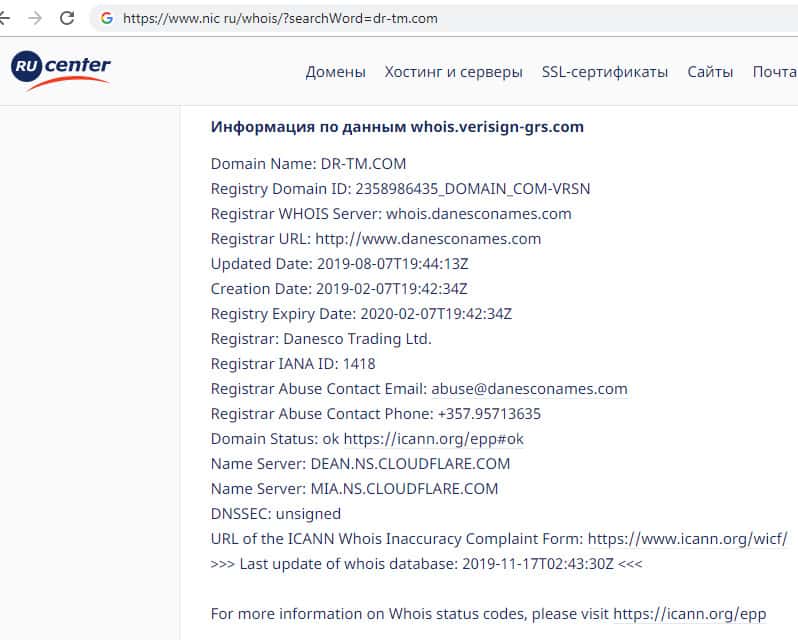798x640 pixels.
Task: Open the Сайты menu
Action: click(x=710, y=72)
